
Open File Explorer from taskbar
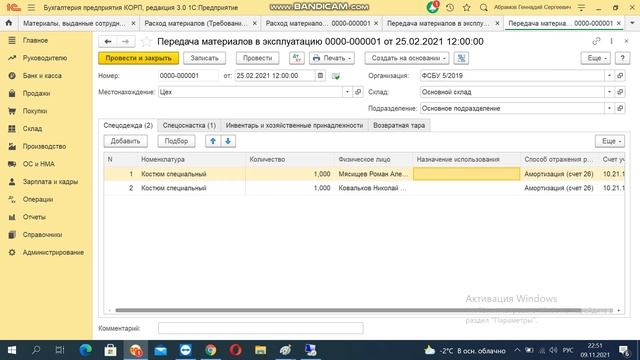pyautogui.click(x=260, y=350)
